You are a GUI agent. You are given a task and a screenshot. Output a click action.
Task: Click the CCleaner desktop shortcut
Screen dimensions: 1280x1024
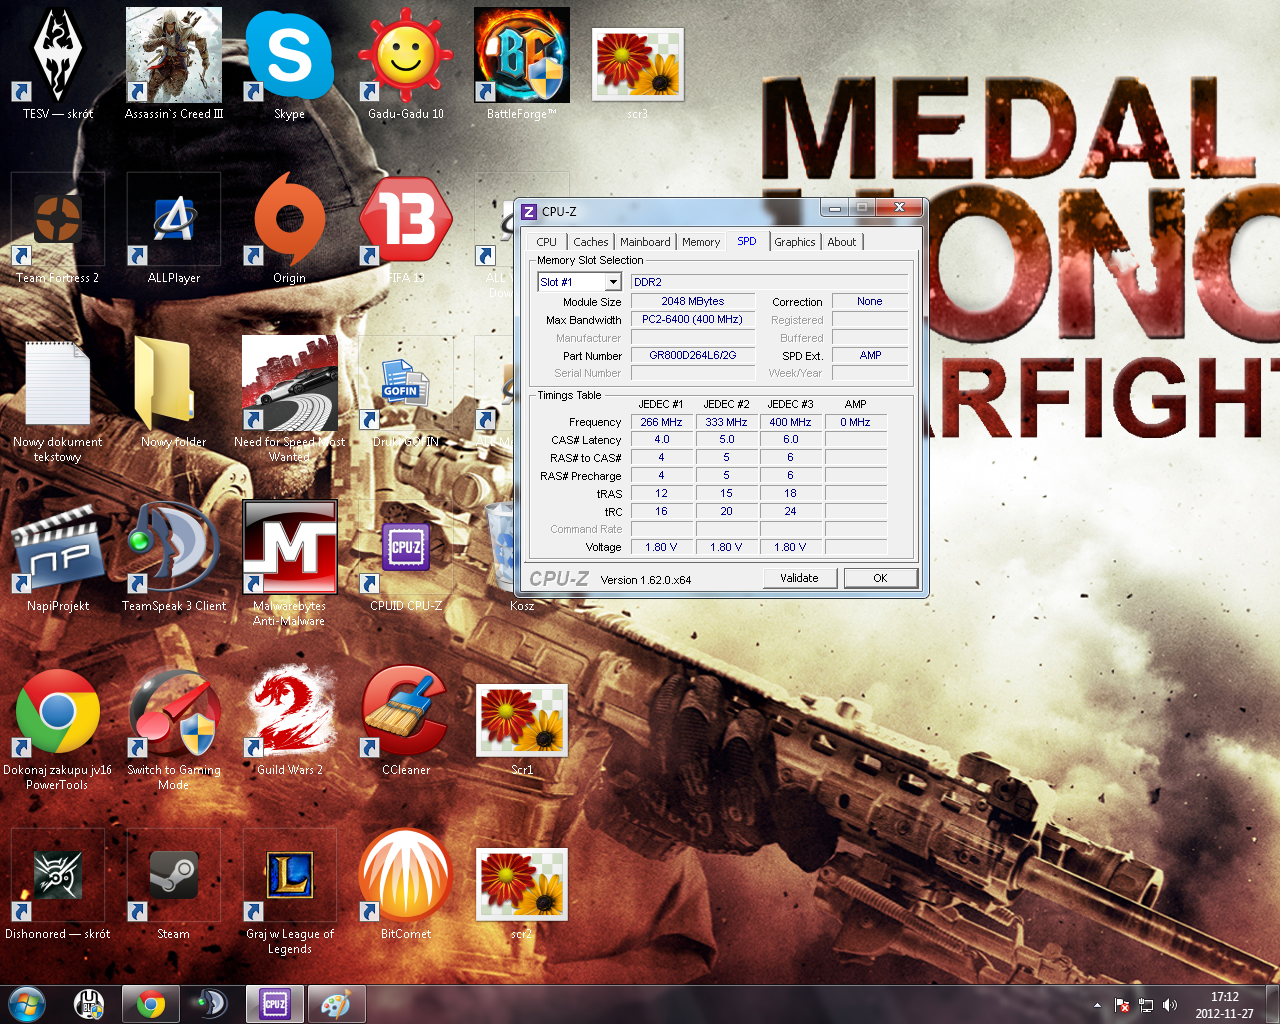click(x=406, y=720)
